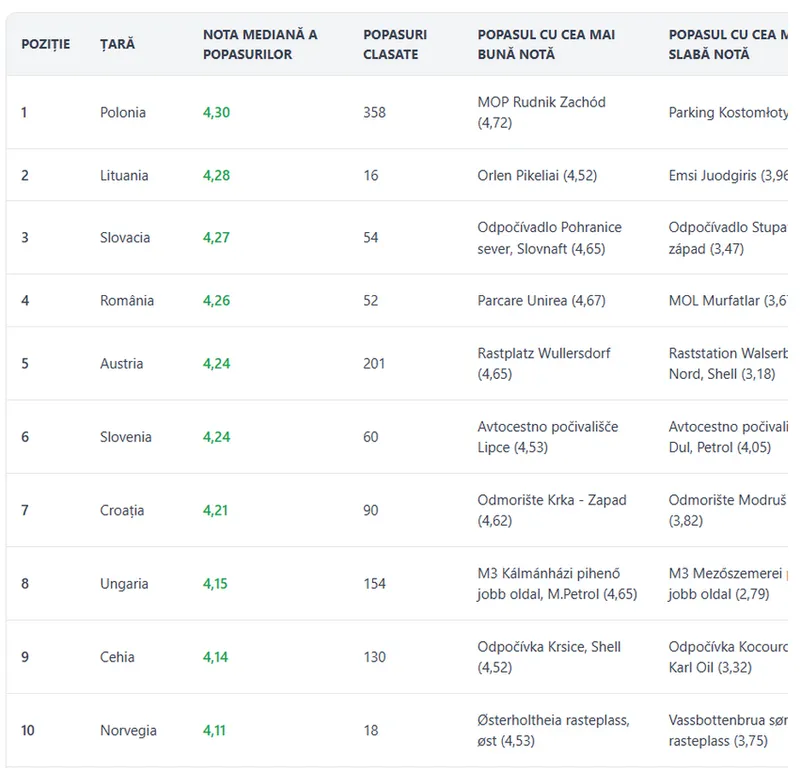This screenshot has width=800, height=768.
Task: Select the Norvegia country cell
Action: coord(128,731)
